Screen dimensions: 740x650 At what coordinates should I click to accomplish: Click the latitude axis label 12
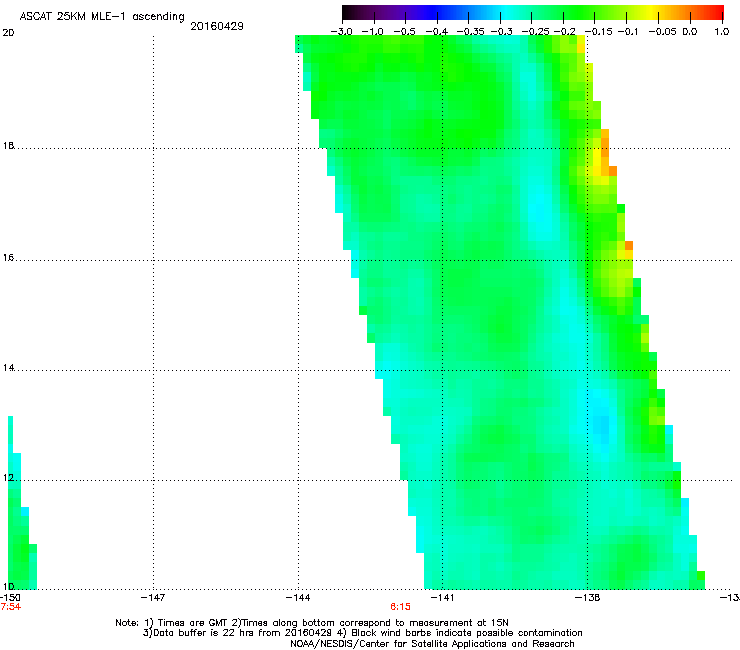8,478
